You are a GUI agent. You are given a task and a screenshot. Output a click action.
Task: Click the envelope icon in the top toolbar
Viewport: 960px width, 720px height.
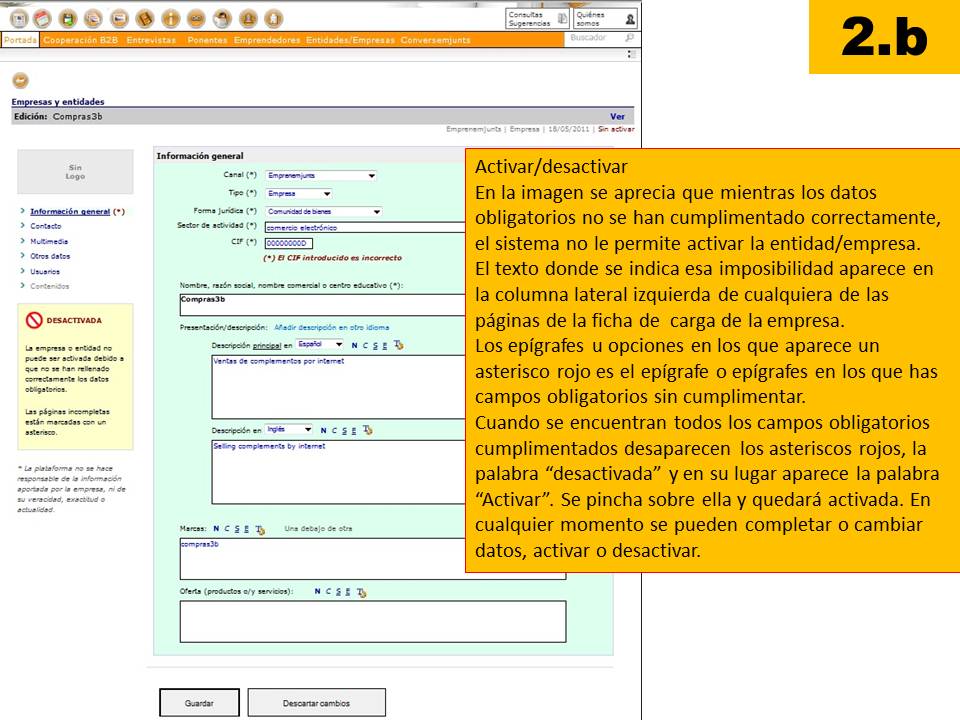point(93,17)
